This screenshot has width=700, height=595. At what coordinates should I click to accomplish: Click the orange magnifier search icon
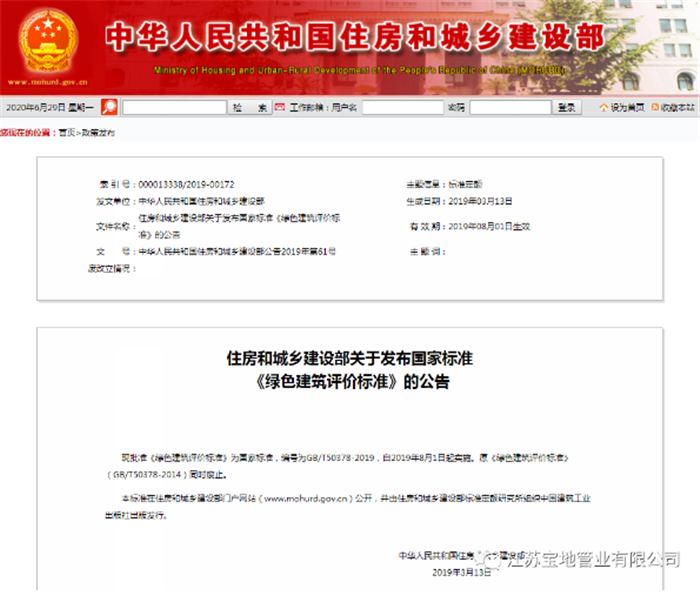109,107
